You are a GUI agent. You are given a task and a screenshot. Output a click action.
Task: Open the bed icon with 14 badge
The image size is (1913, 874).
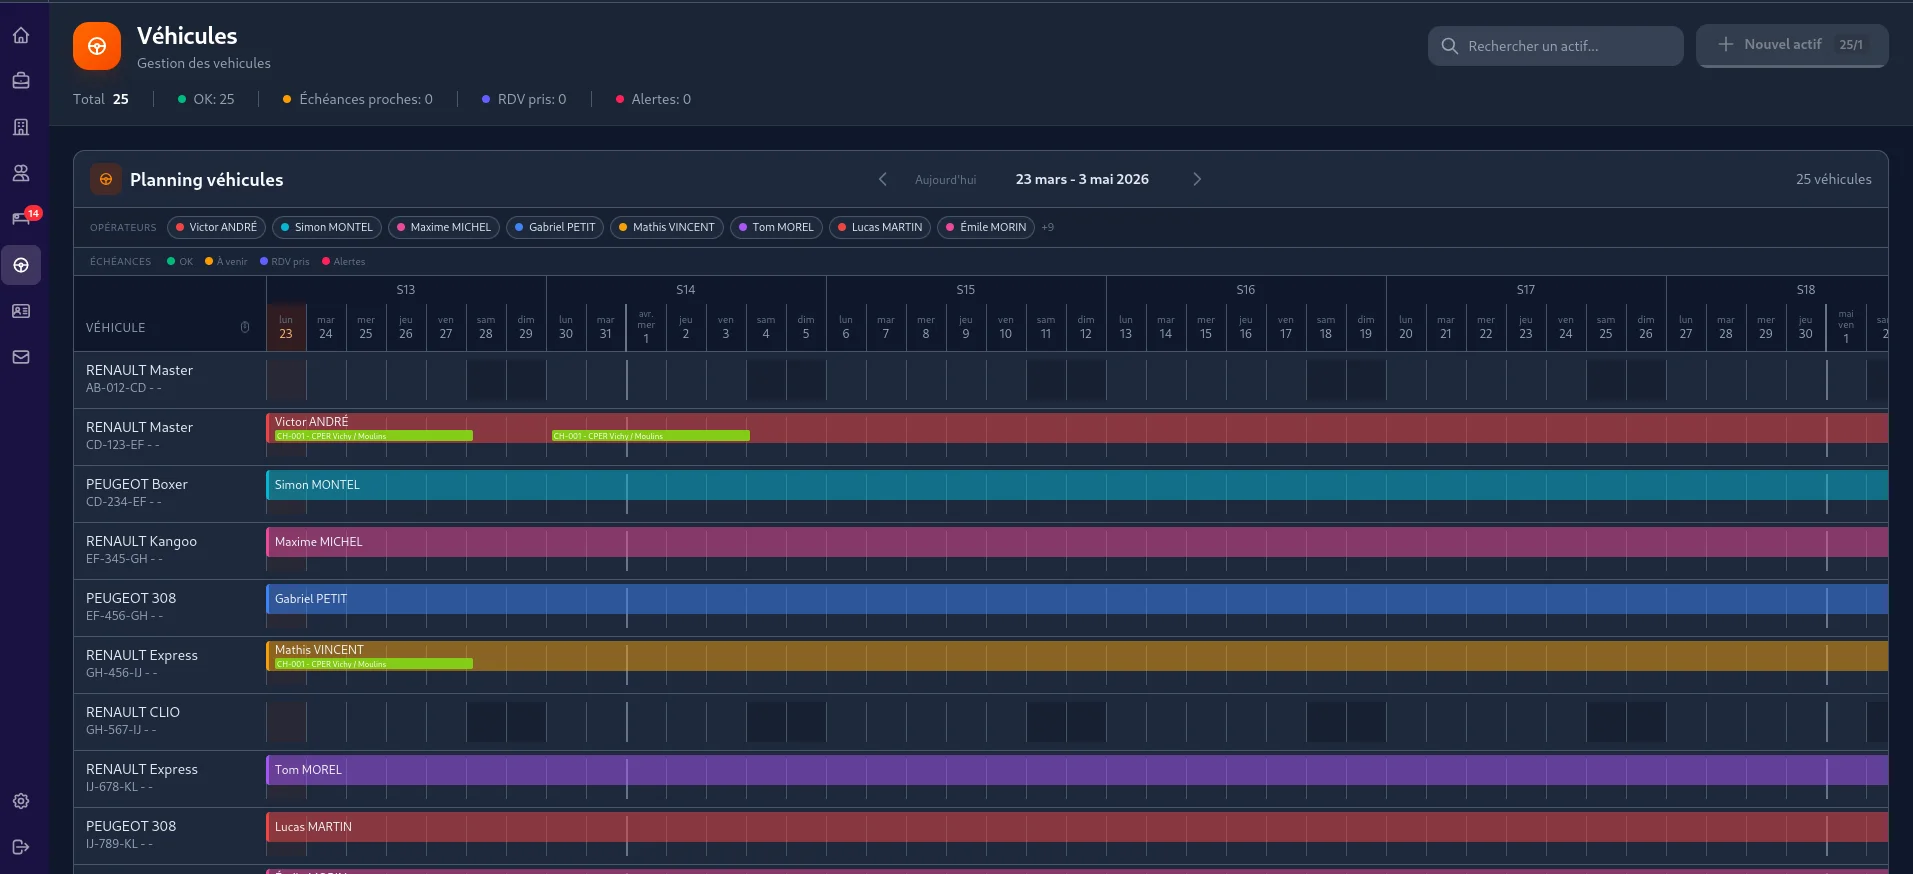(21, 219)
